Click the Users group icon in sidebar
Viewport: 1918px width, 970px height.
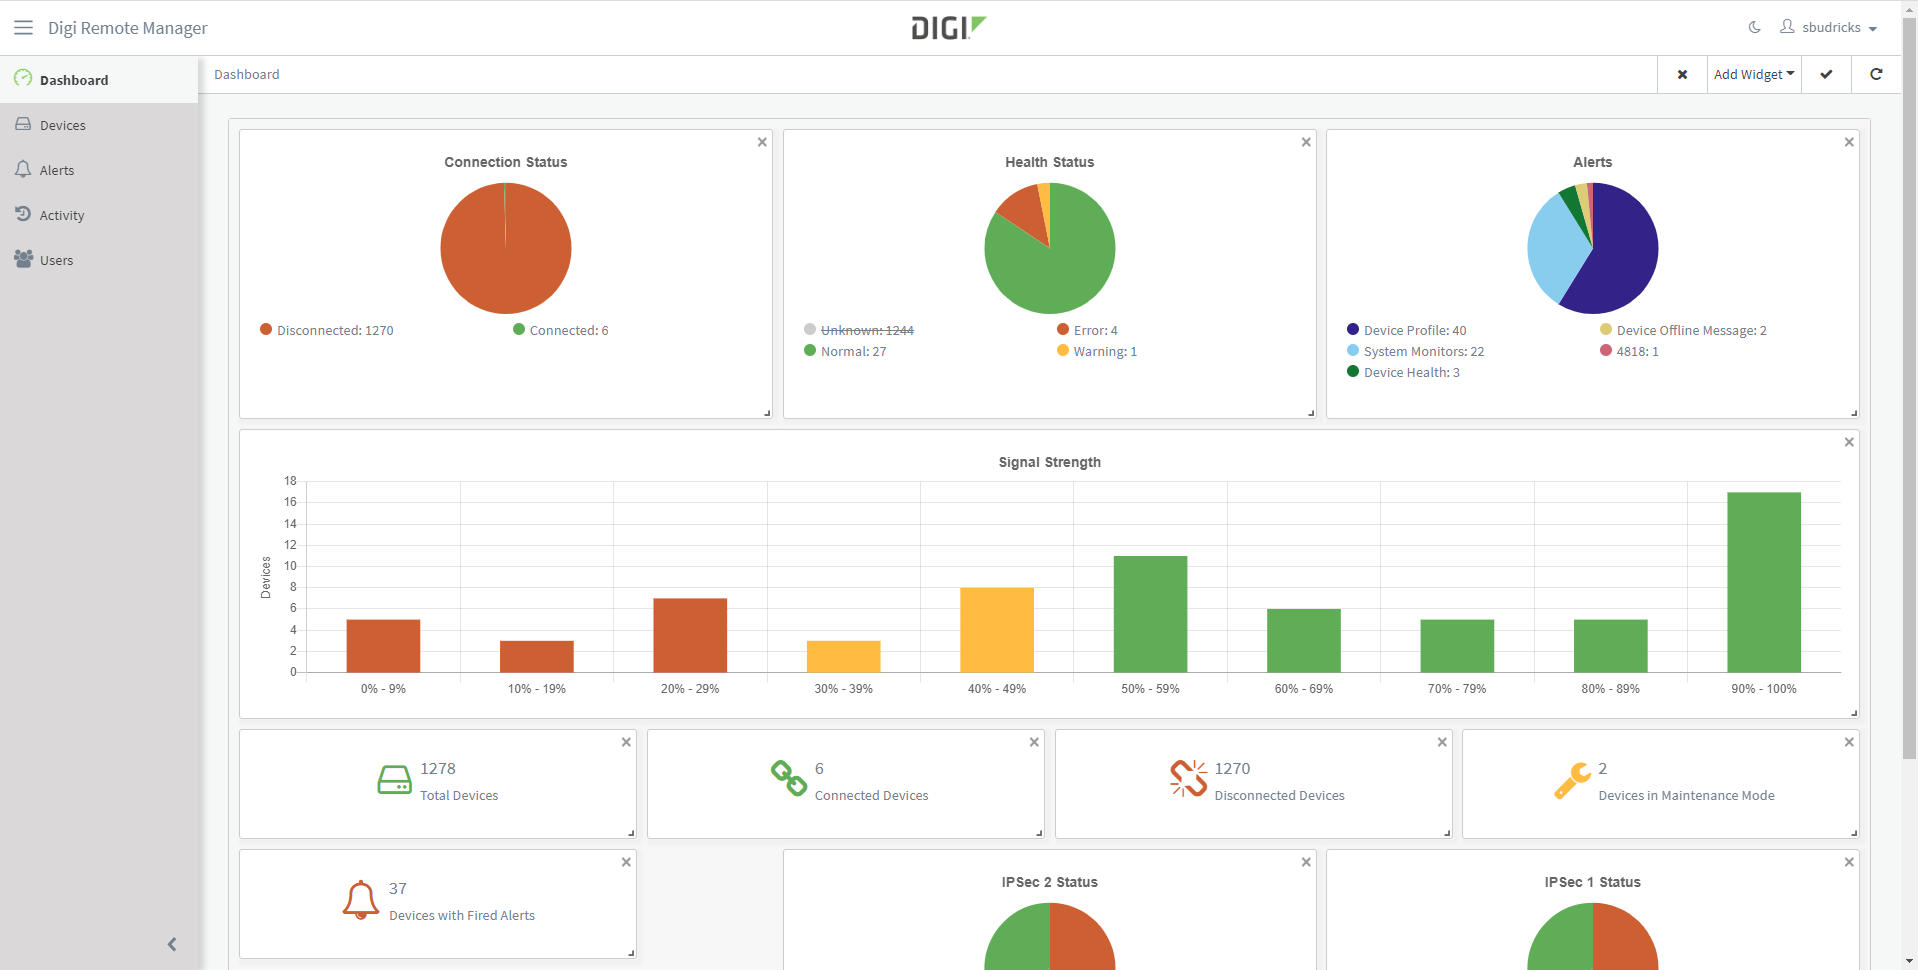pos(24,259)
